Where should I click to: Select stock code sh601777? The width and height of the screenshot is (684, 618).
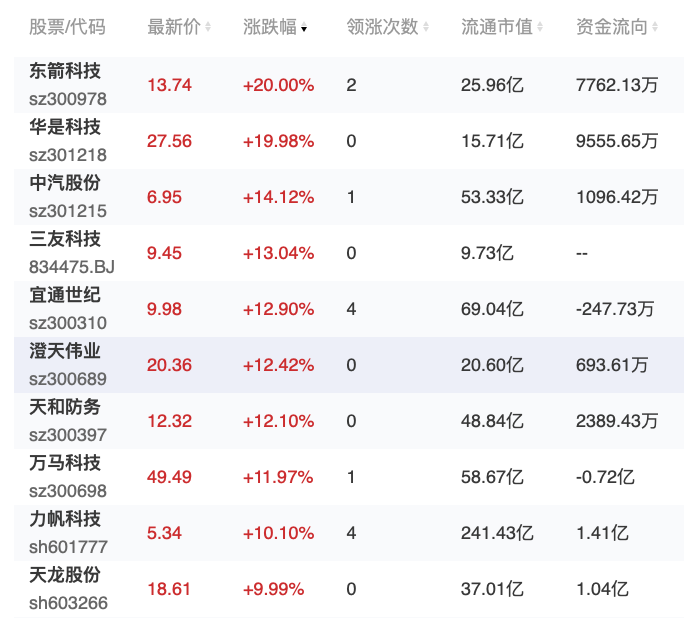(x=68, y=547)
